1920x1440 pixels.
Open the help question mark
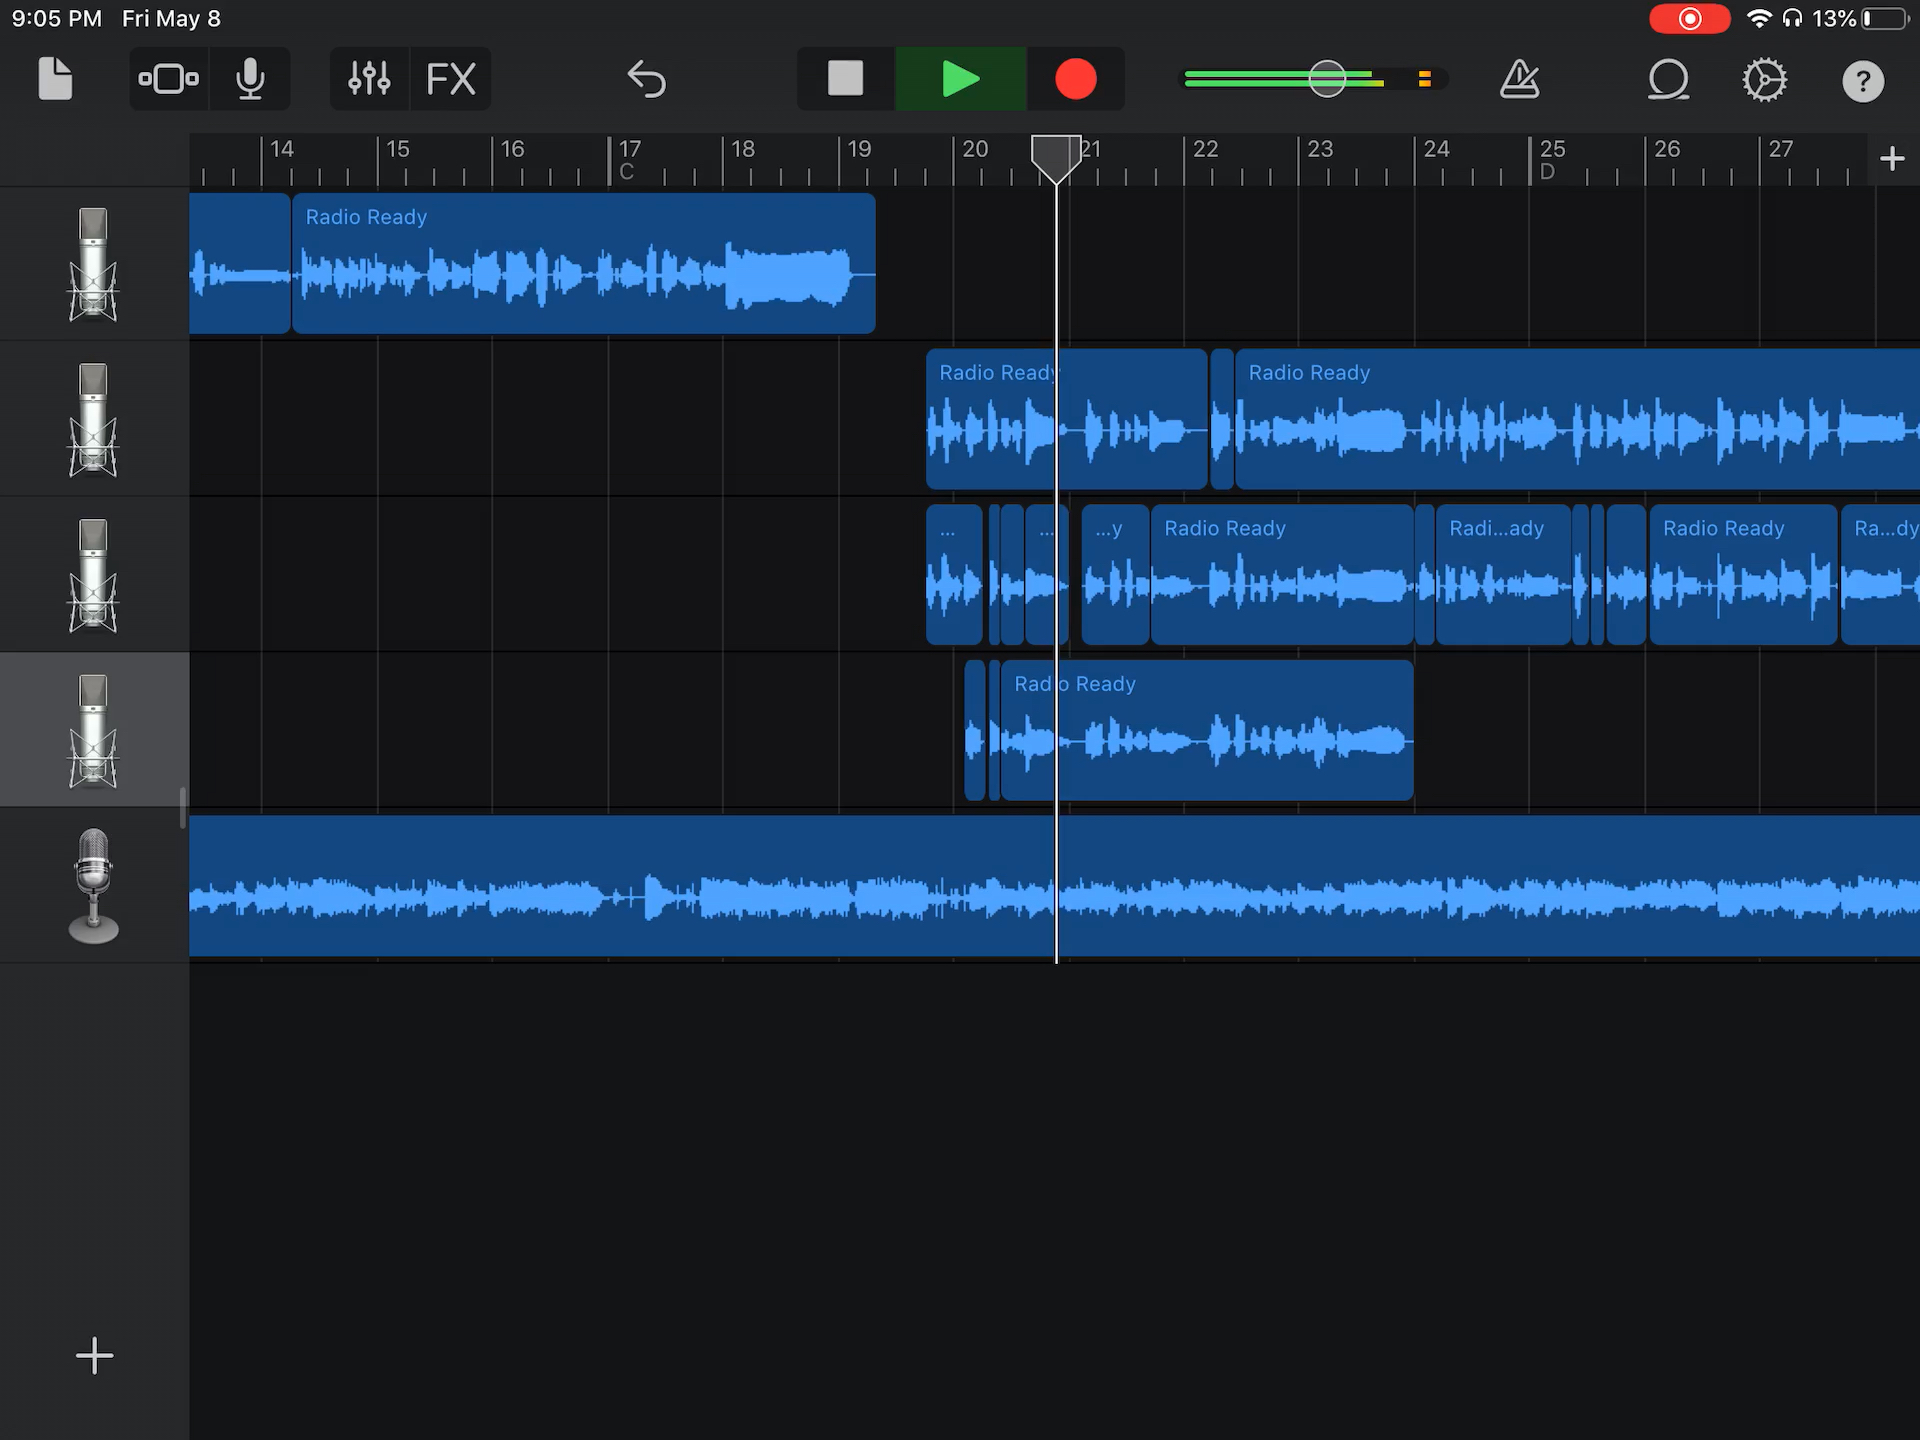coord(1863,81)
